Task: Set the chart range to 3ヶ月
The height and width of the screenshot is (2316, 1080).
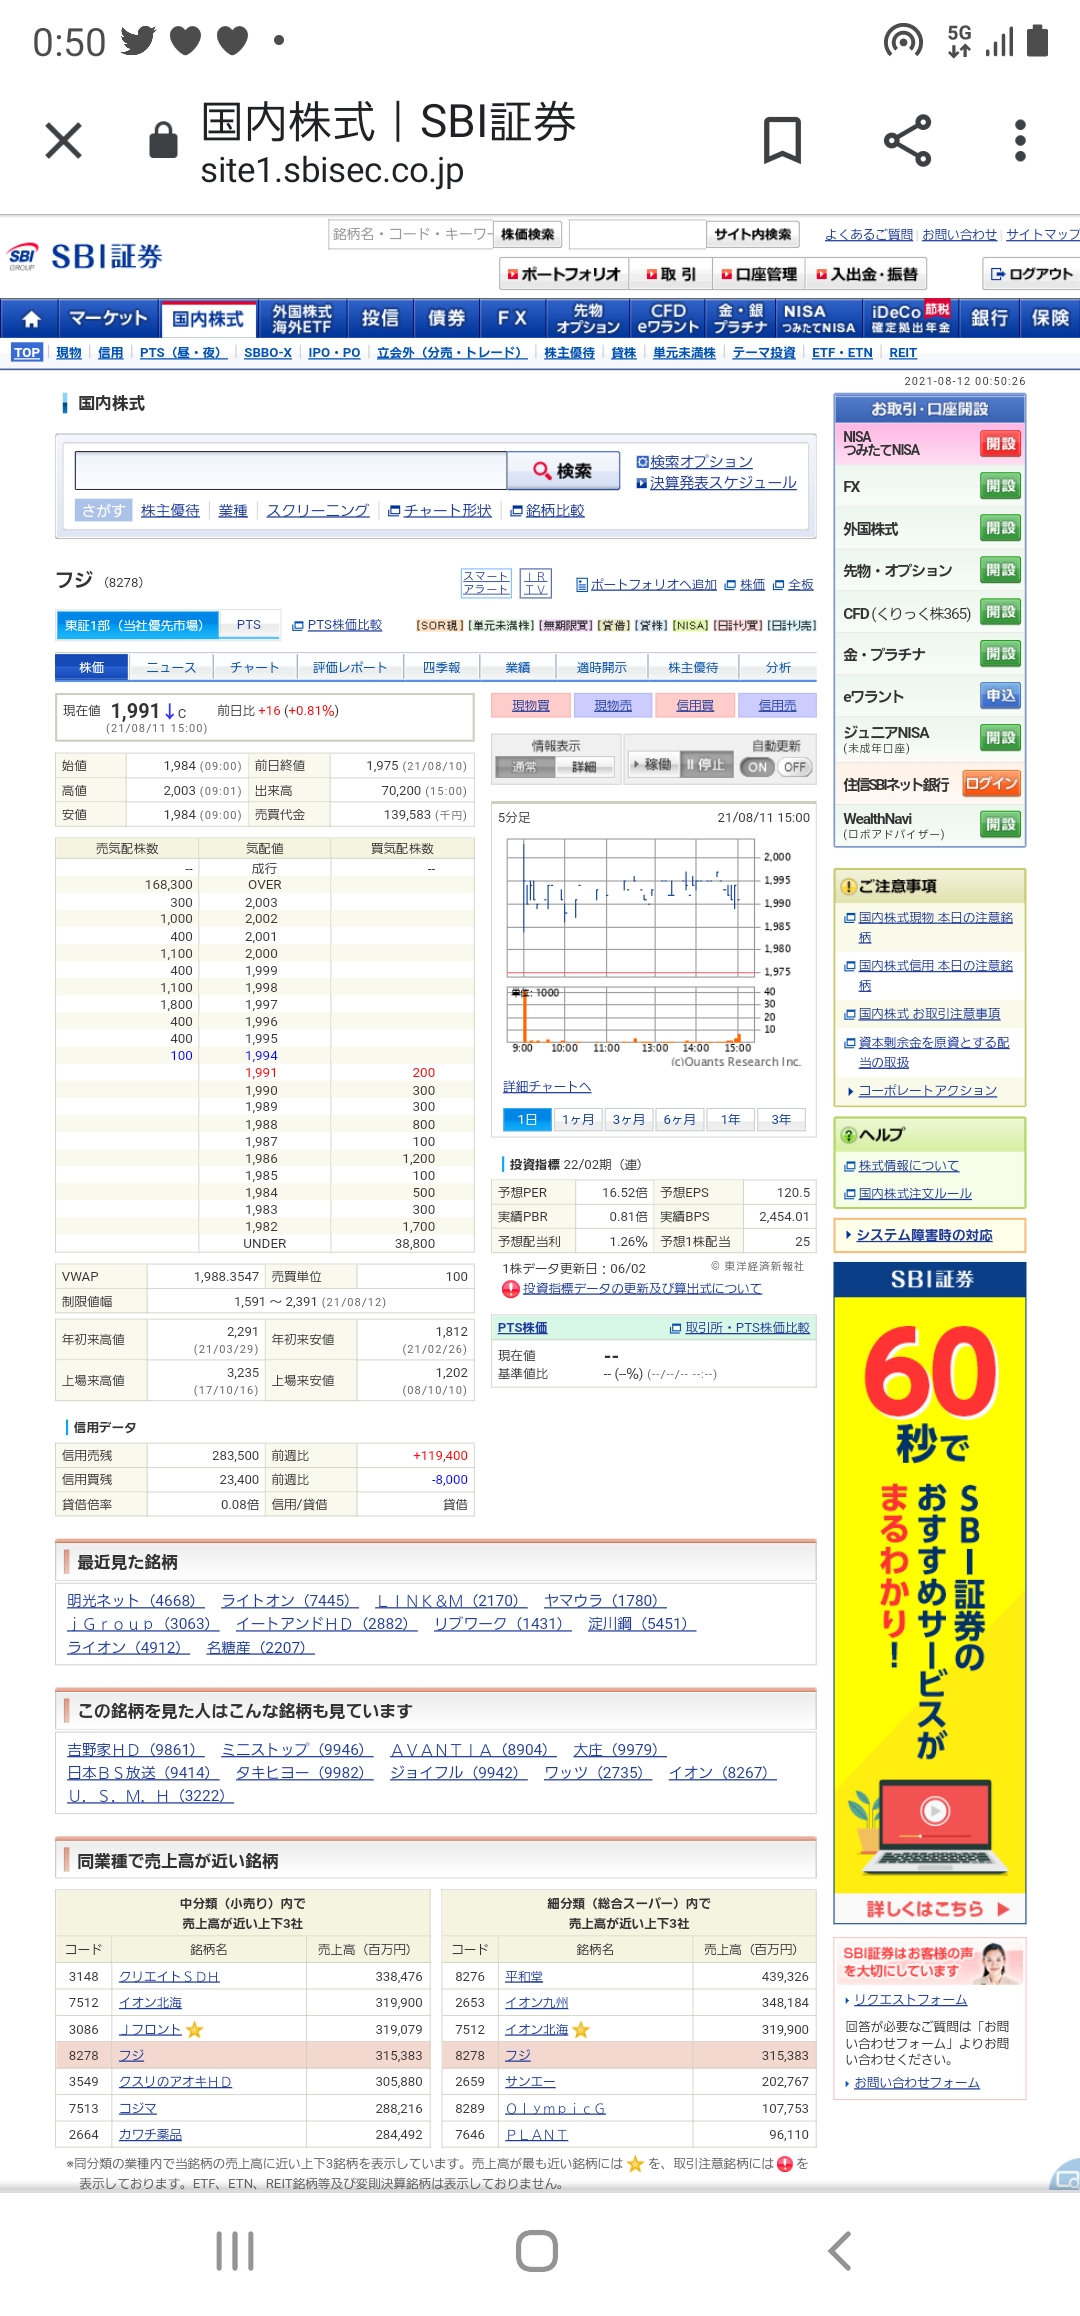Action: click(x=629, y=1119)
